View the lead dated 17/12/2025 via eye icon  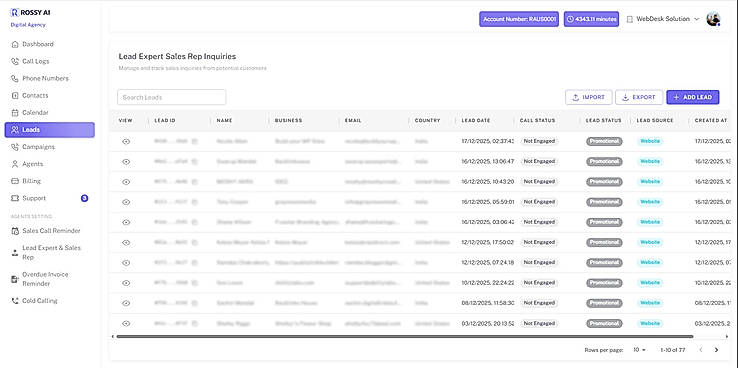(126, 141)
